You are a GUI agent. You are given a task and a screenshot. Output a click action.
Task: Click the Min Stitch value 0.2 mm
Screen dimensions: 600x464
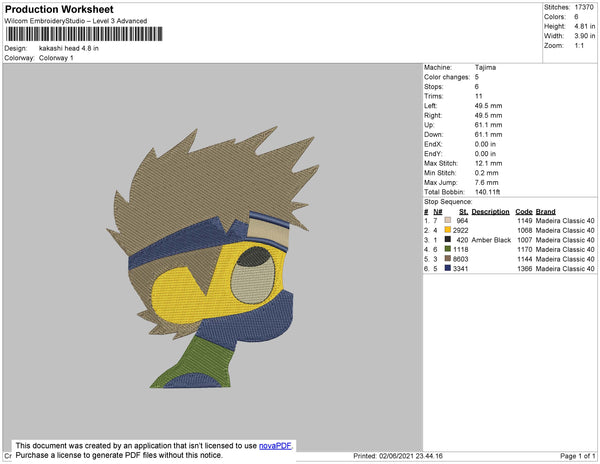tap(486, 173)
